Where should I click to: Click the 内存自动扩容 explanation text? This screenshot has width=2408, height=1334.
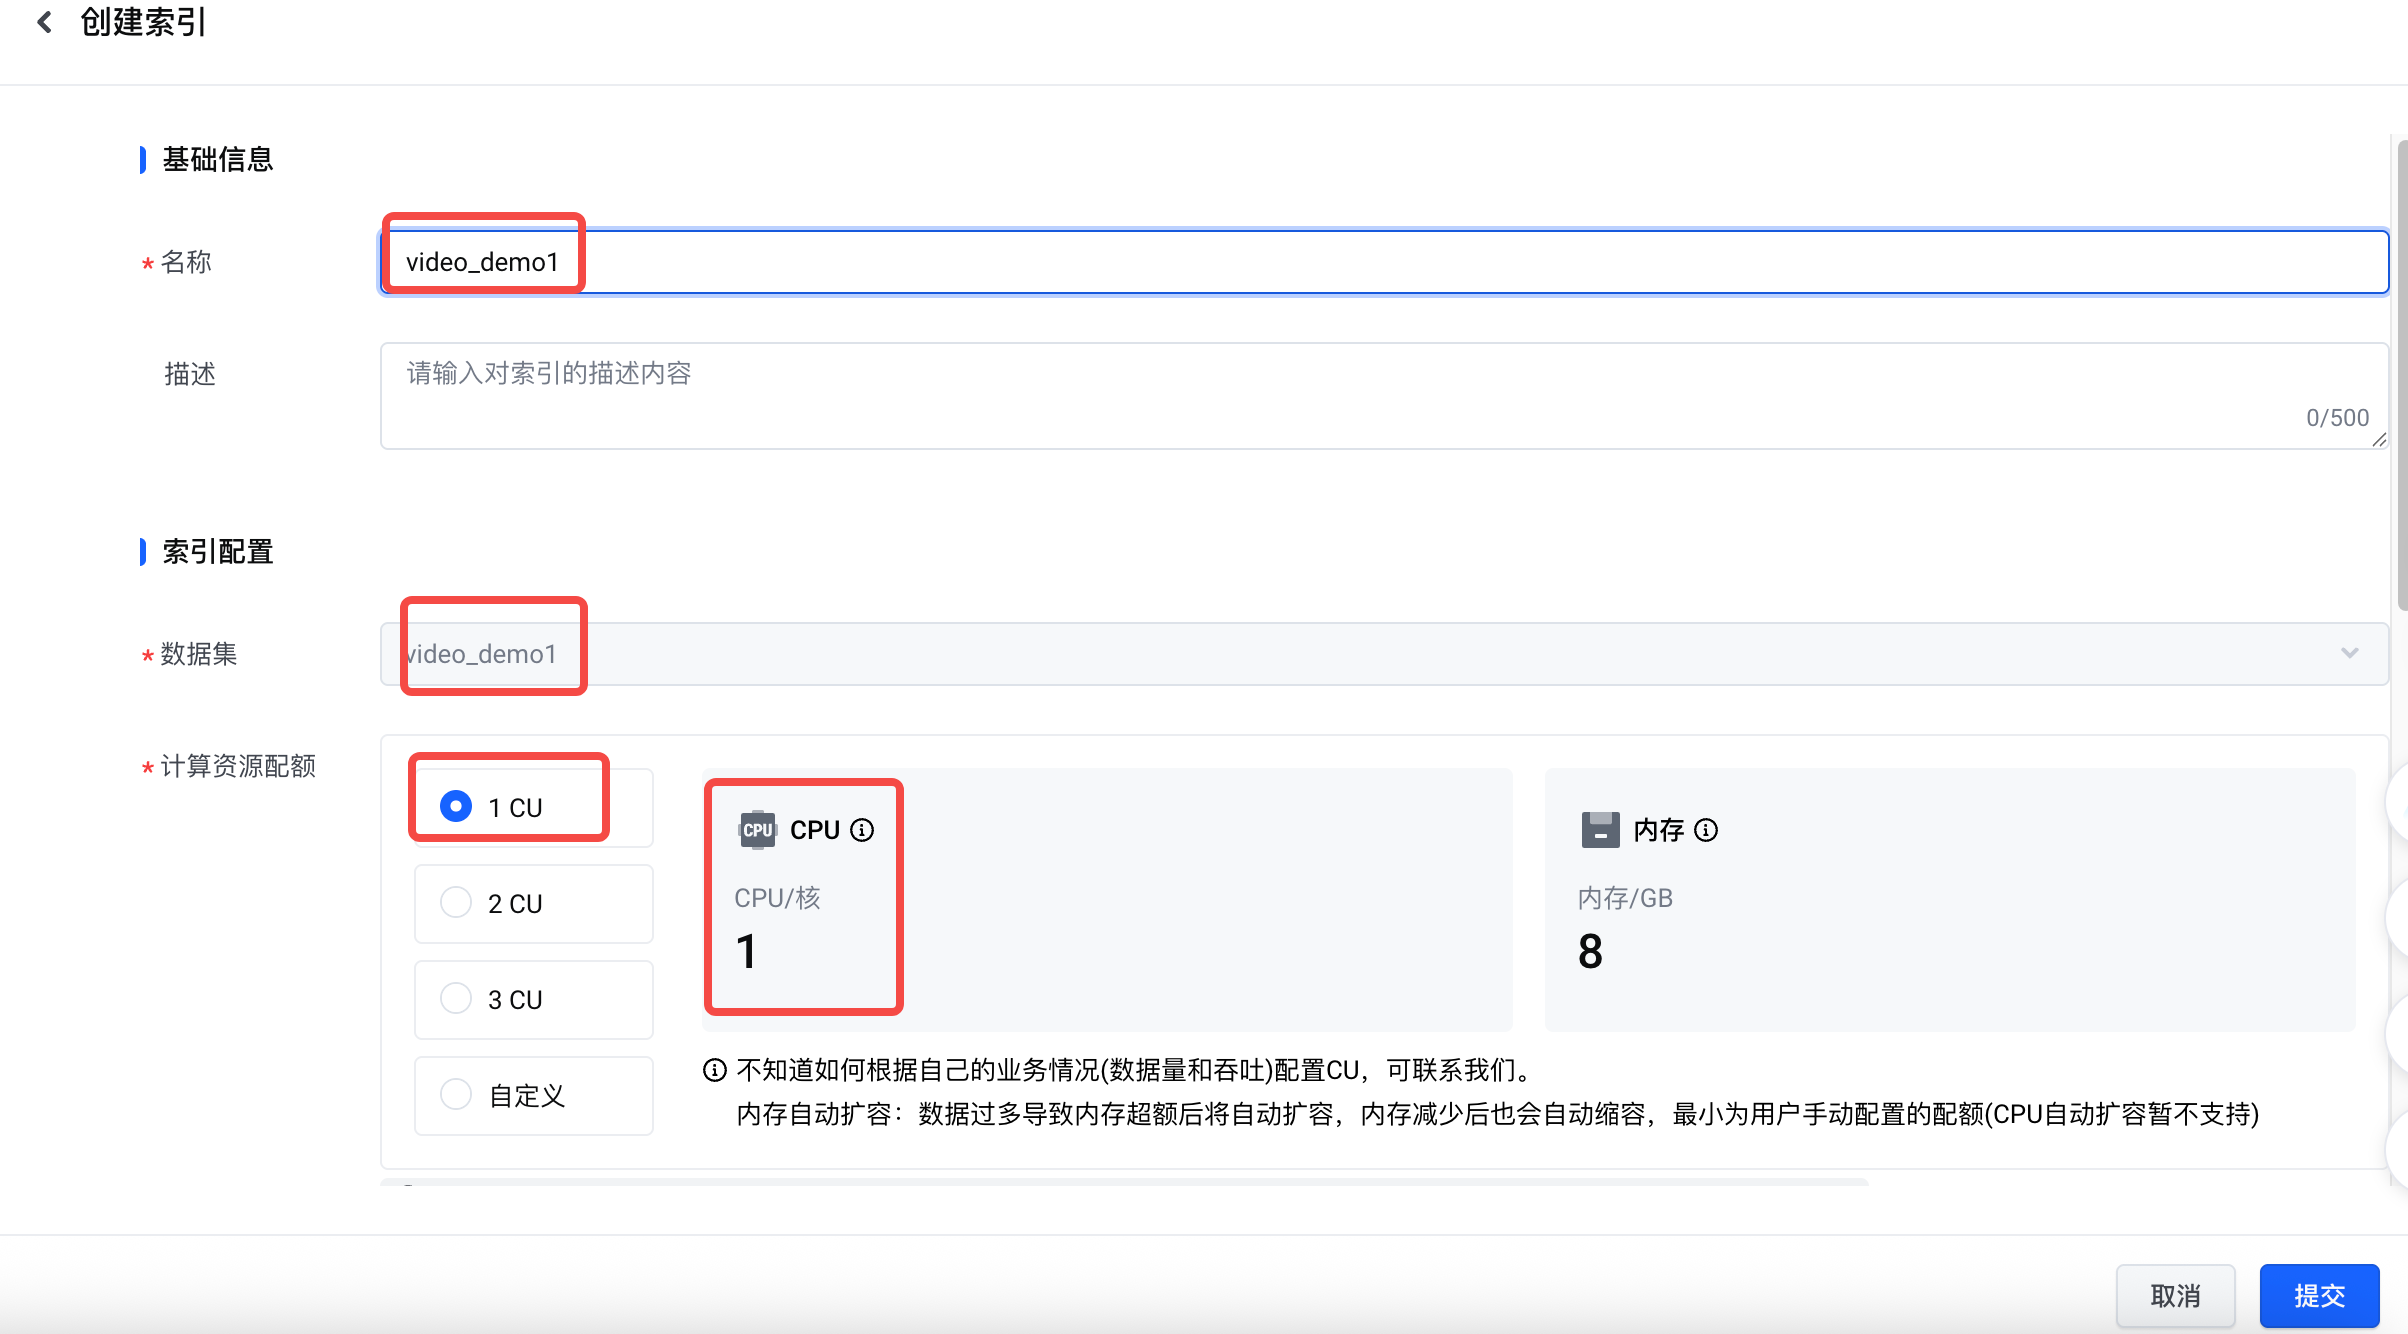click(x=1498, y=1114)
